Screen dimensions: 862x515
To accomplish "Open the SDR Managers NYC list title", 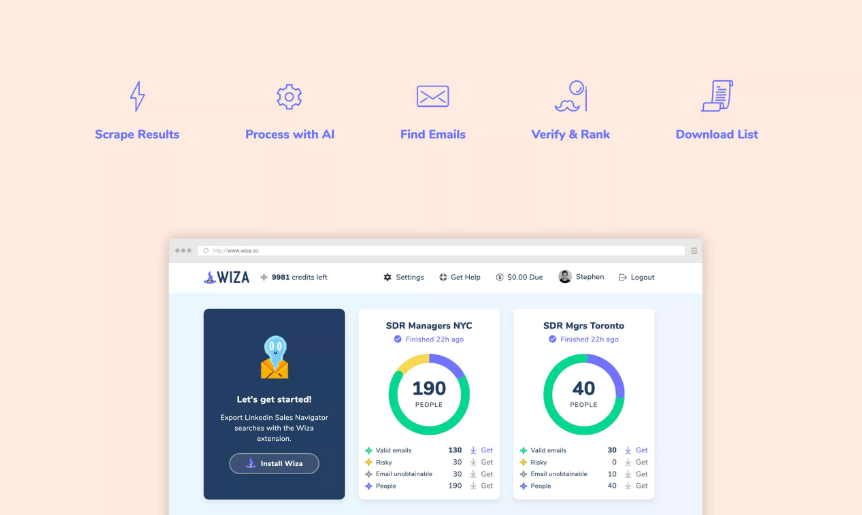I will 429,325.
